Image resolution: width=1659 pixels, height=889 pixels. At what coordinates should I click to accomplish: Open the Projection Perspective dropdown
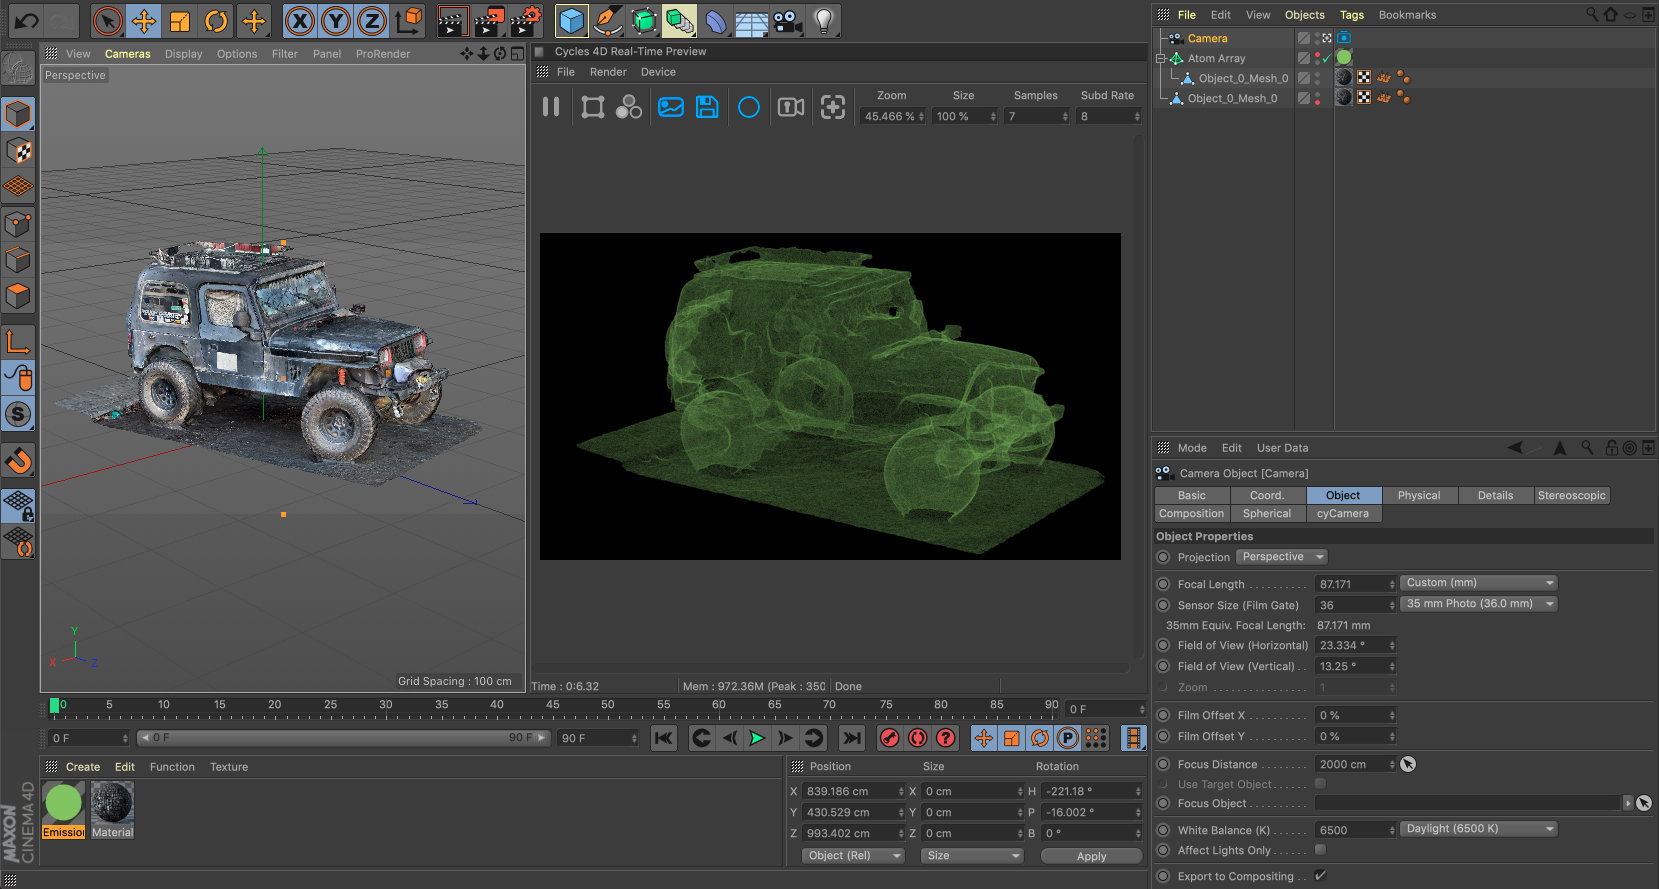coord(1282,557)
